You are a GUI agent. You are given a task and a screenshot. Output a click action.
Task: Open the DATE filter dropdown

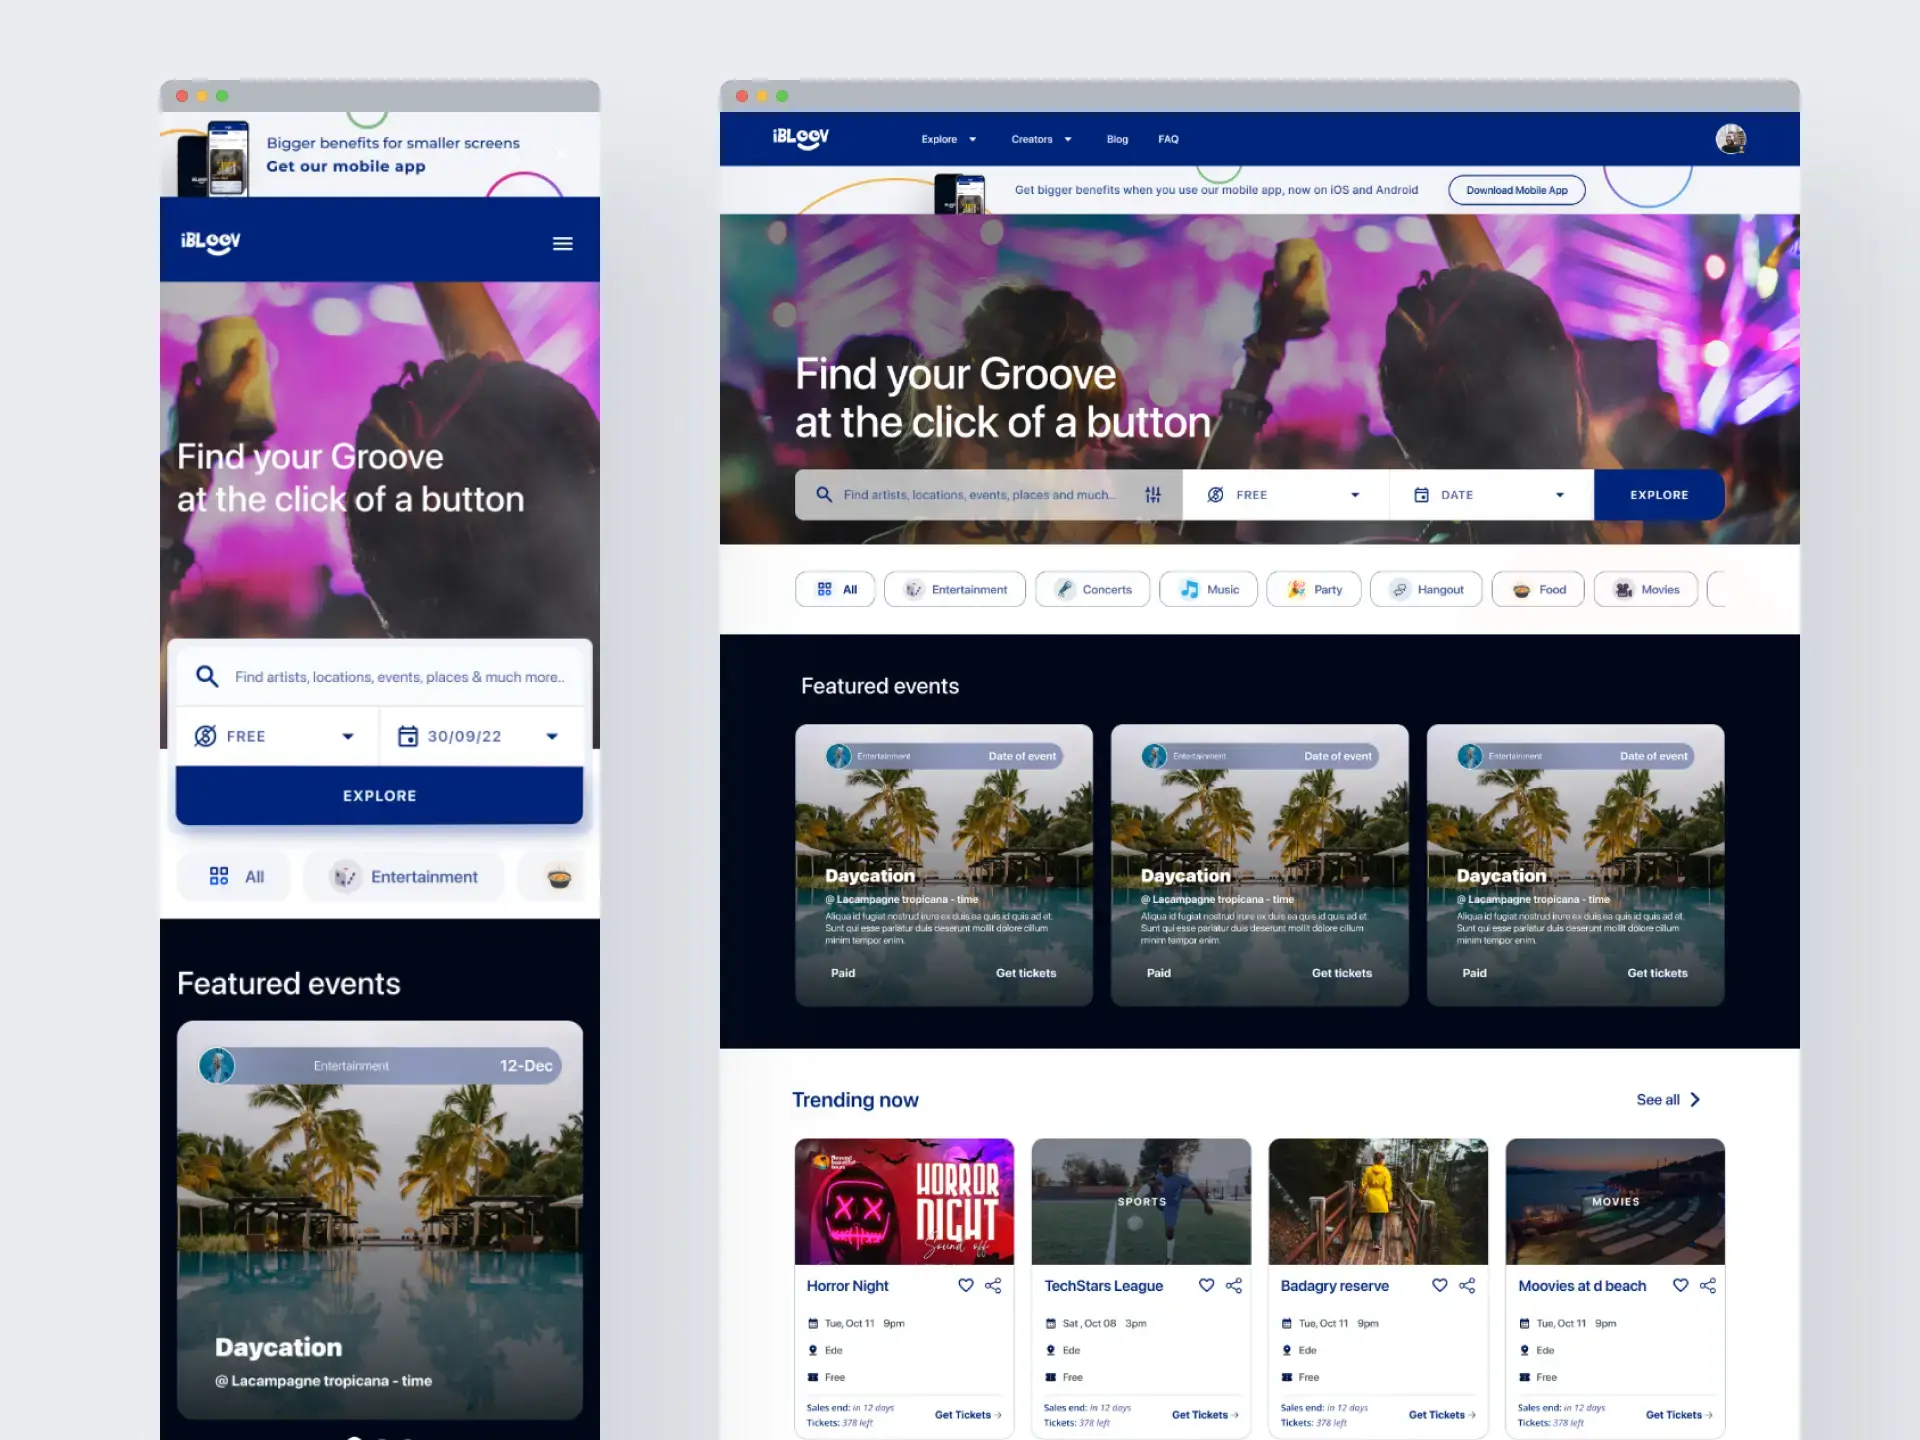pyautogui.click(x=1490, y=494)
